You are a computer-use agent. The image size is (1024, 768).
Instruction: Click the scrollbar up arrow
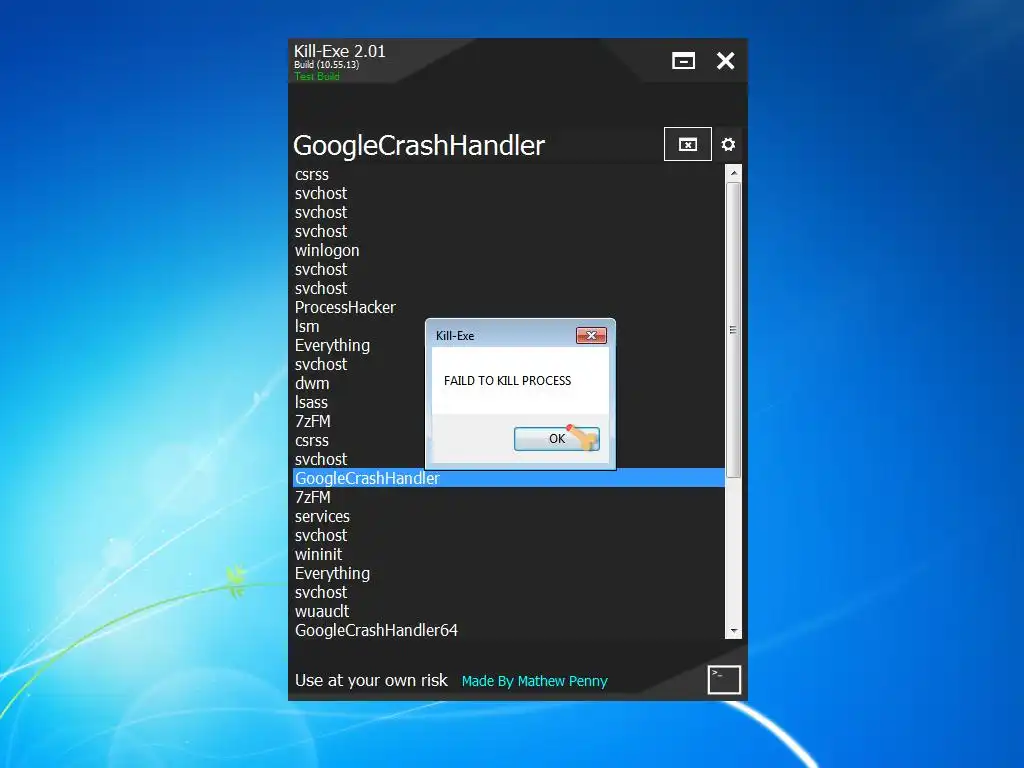point(734,173)
